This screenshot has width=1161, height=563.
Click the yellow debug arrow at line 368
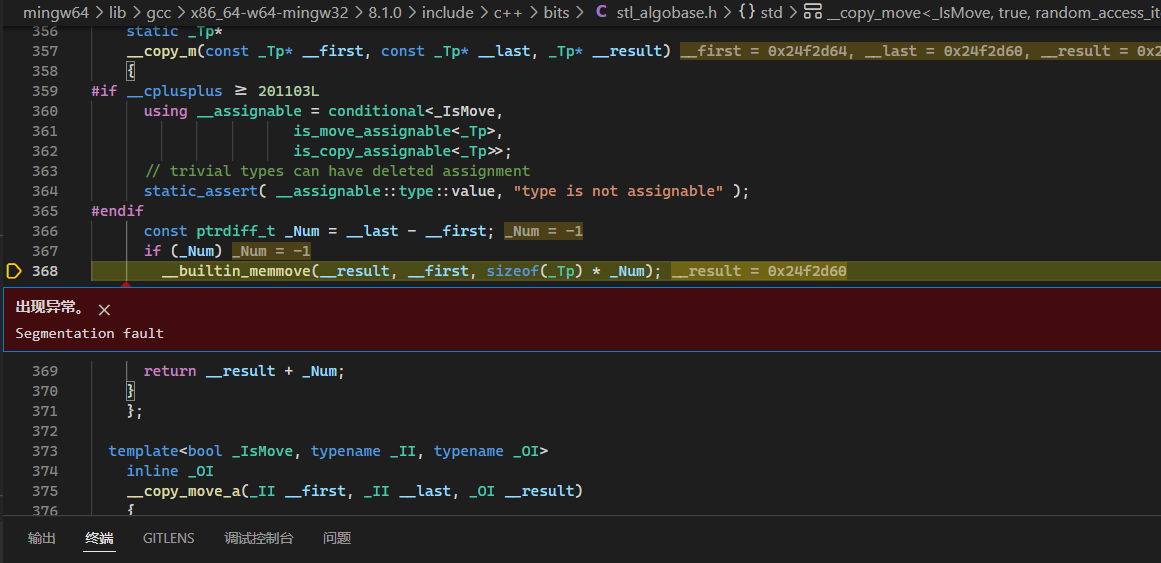pyautogui.click(x=13, y=271)
